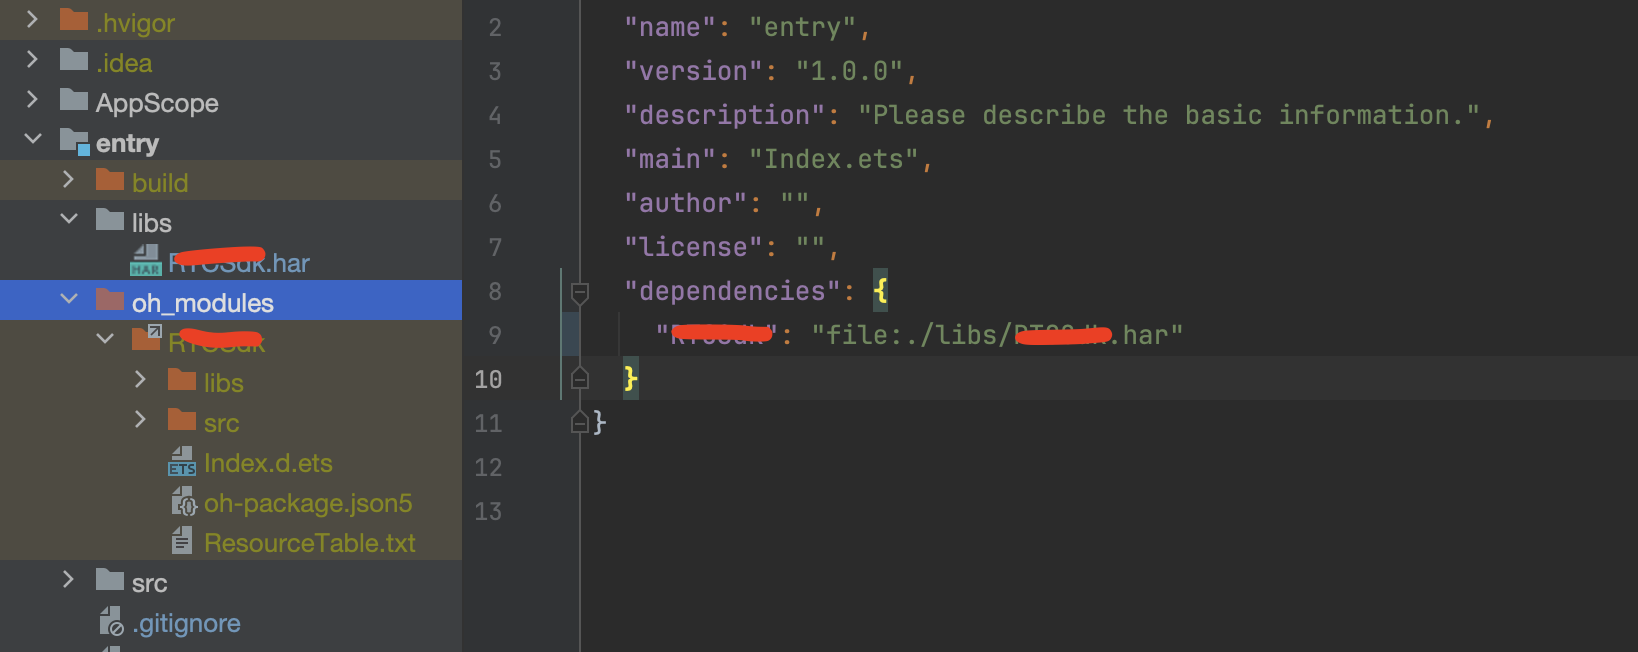Viewport: 1638px width, 652px height.
Task: Click the linked SDK folder icon in oh_modules
Action: [147, 338]
